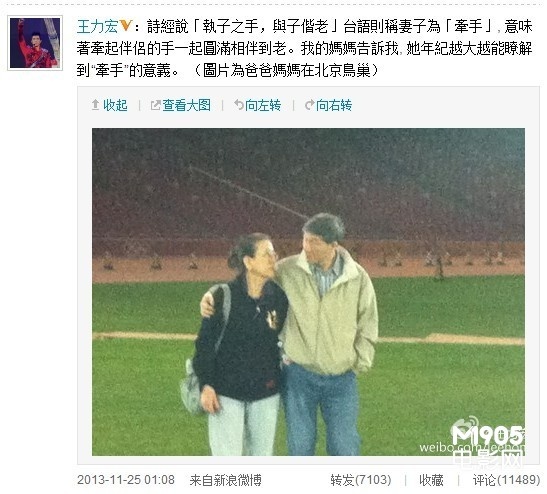
Task: Click the couple photo on the grass
Action: coord(308,292)
